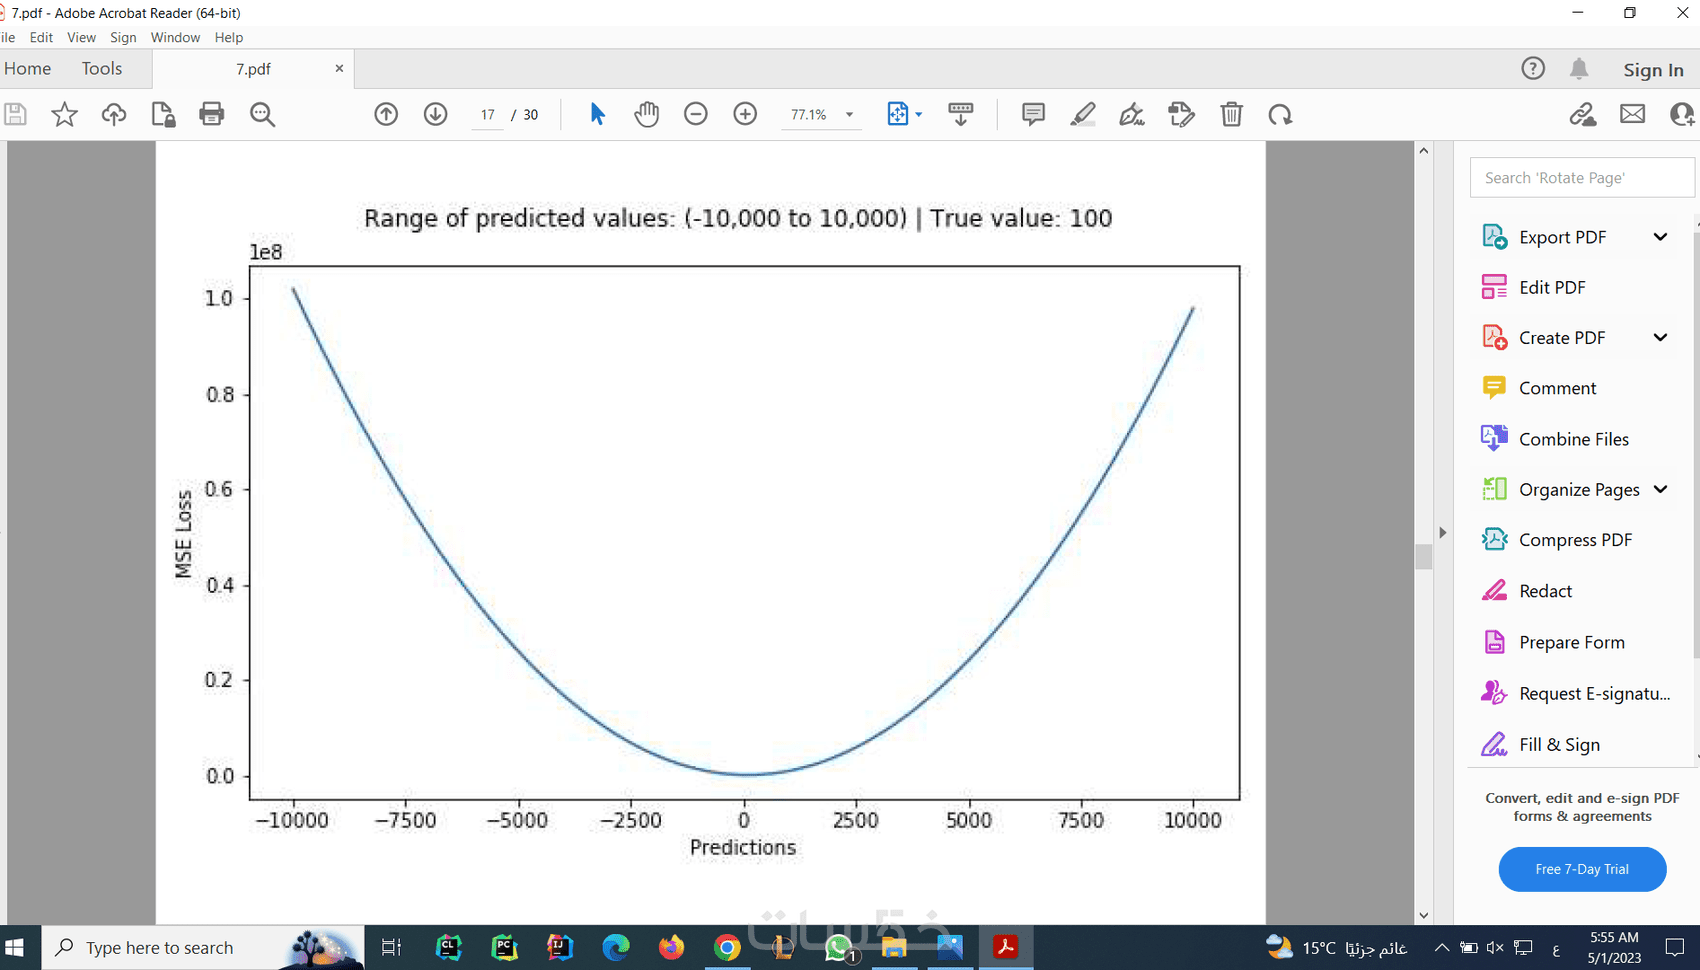Viewport: 1700px width, 970px height.
Task: Open the Sign menu
Action: 123,37
